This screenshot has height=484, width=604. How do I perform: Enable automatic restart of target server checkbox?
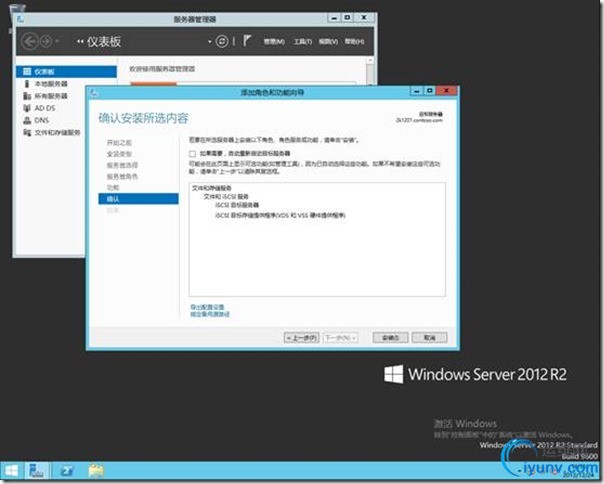pos(192,154)
